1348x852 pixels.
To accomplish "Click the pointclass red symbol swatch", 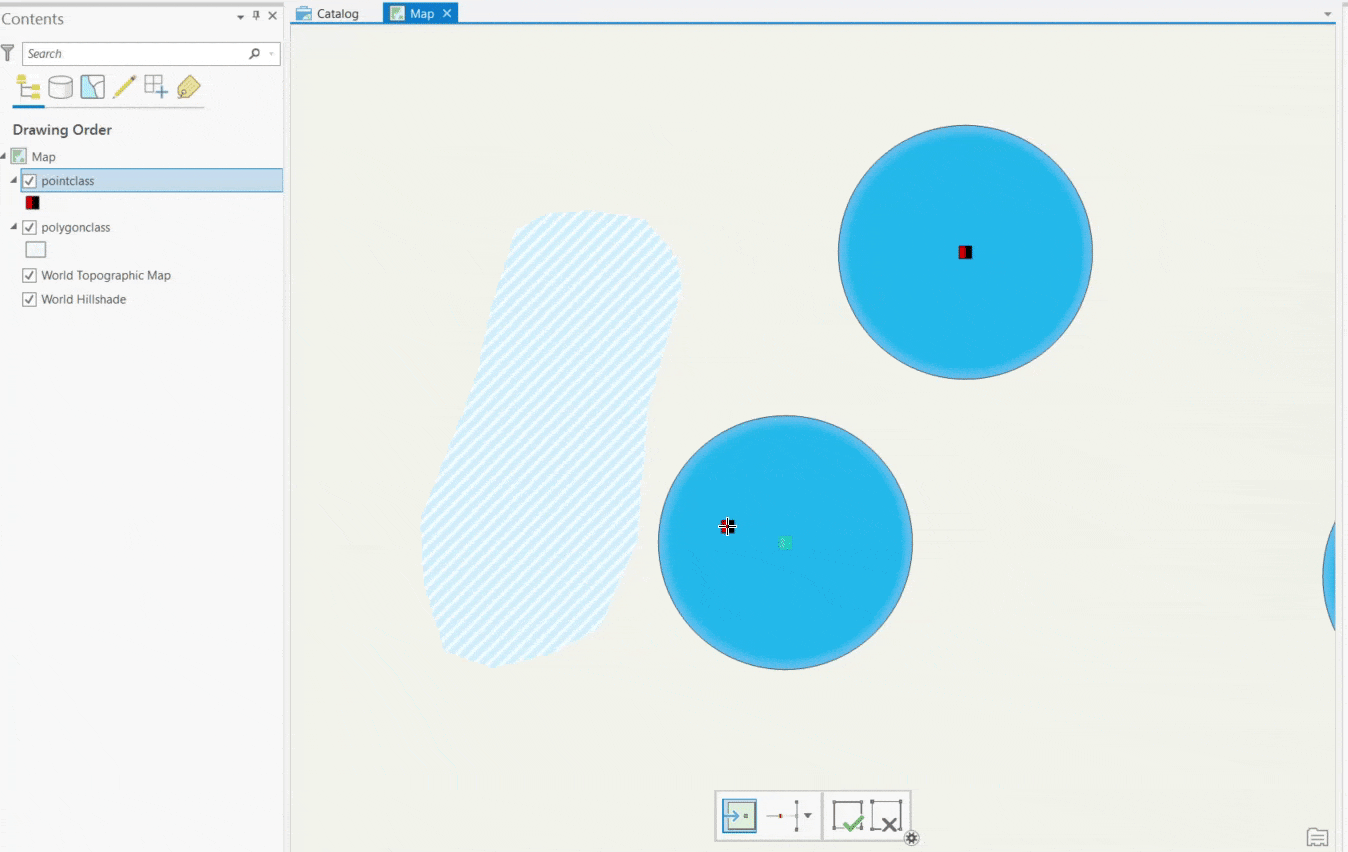I will (x=32, y=202).
